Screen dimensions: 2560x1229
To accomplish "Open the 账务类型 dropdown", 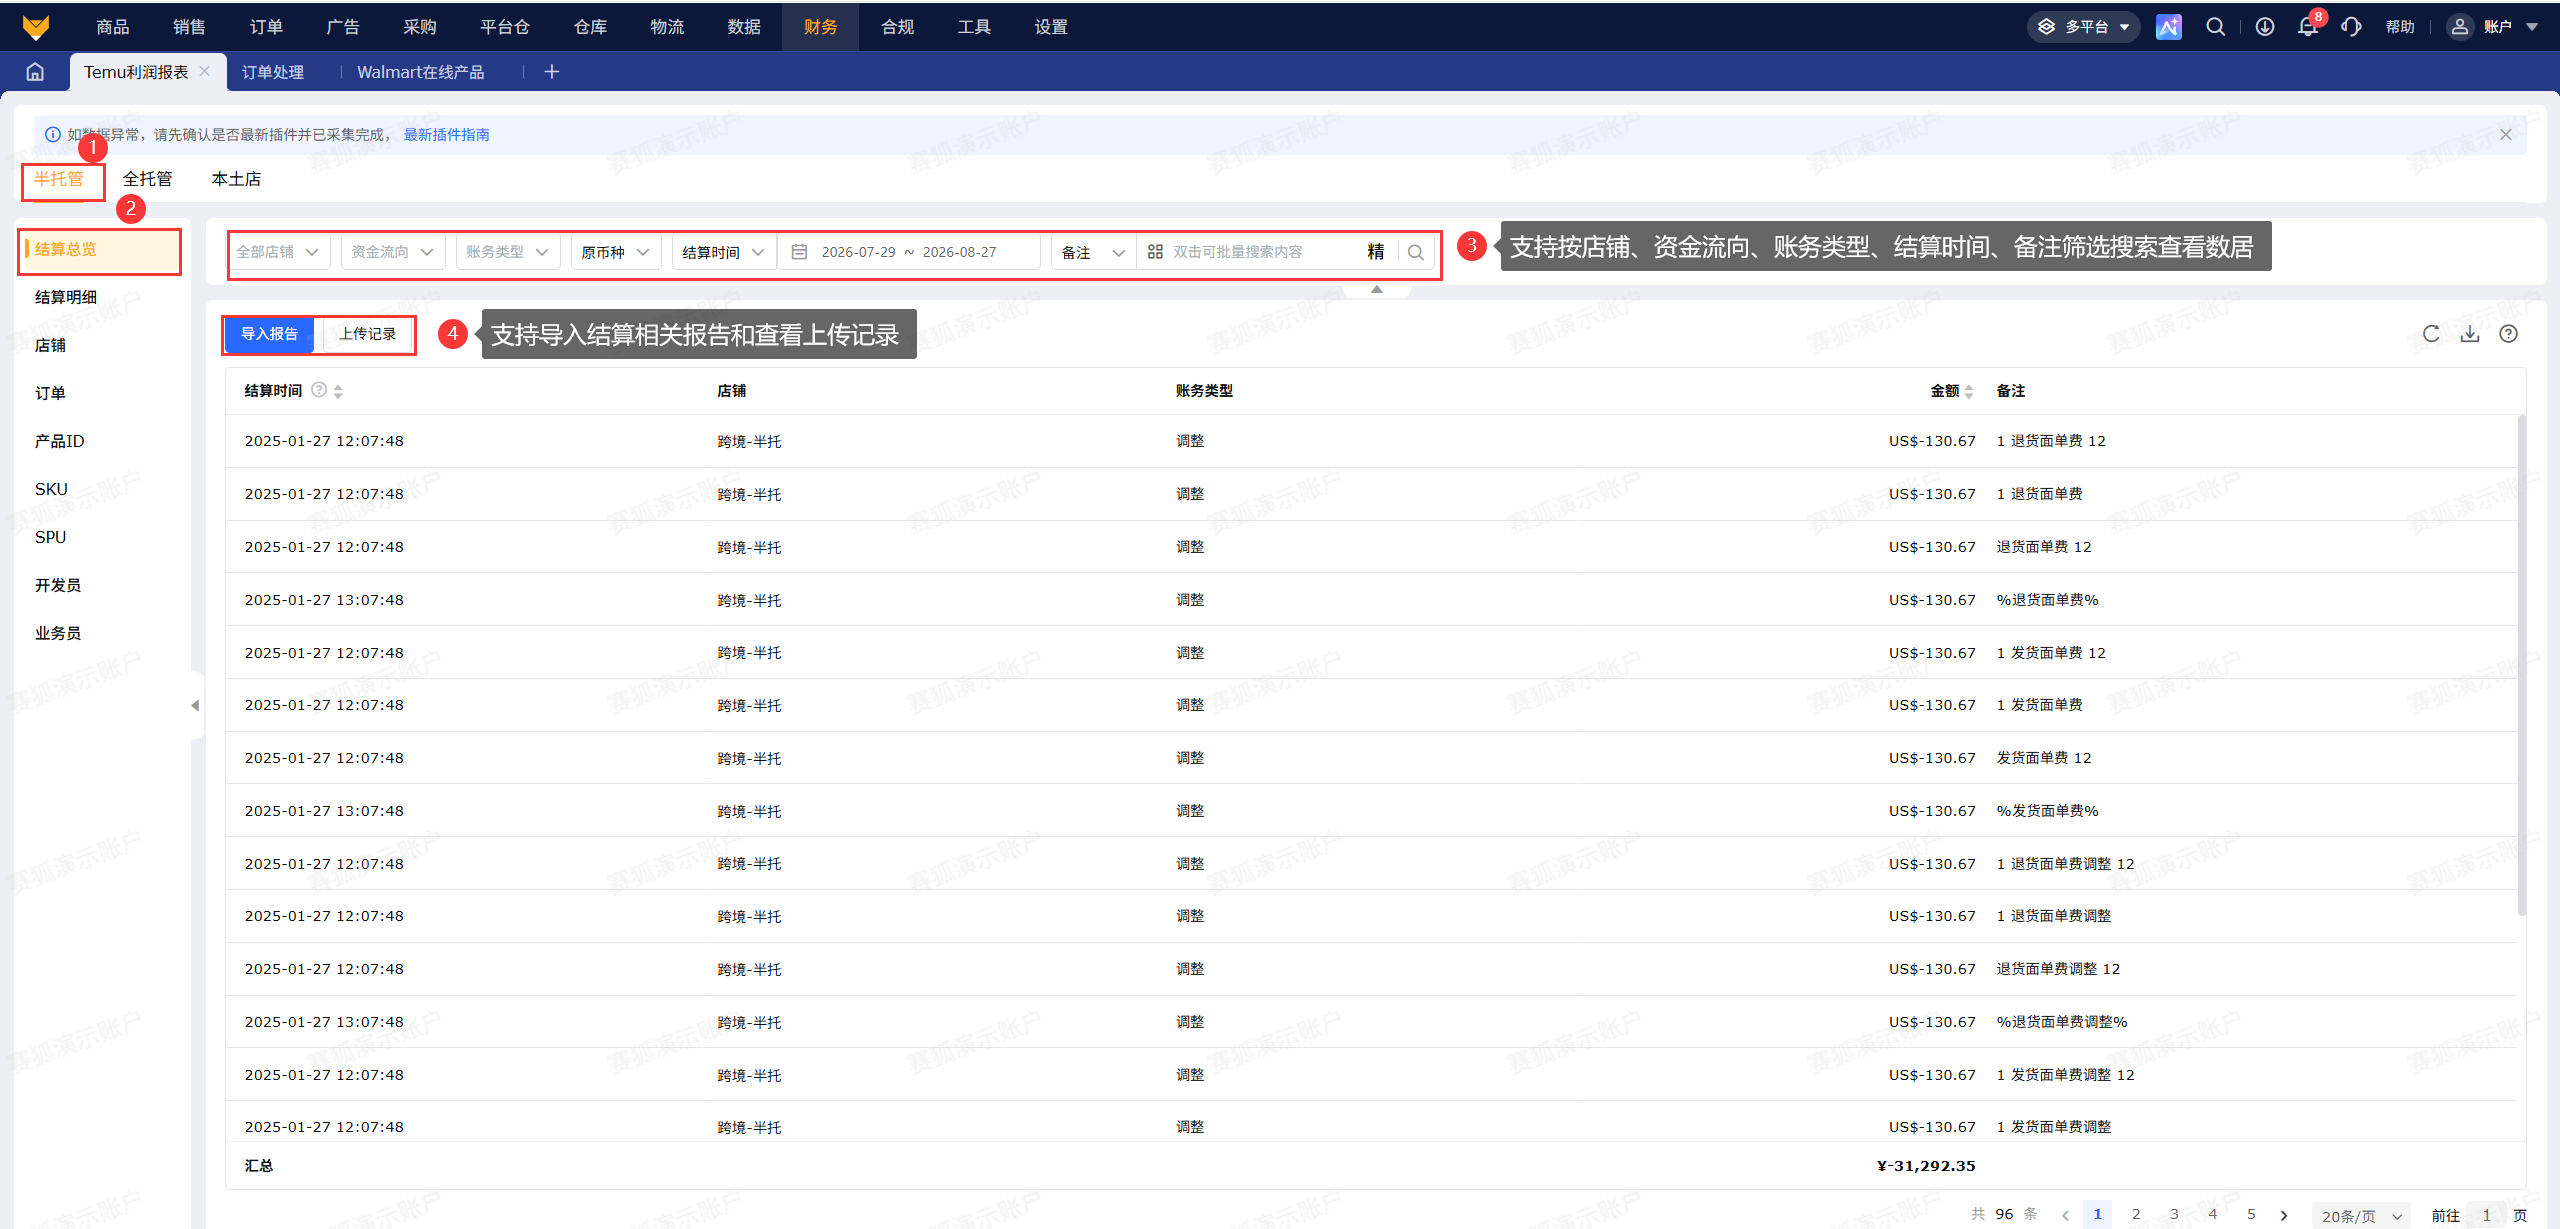I will 508,252.
